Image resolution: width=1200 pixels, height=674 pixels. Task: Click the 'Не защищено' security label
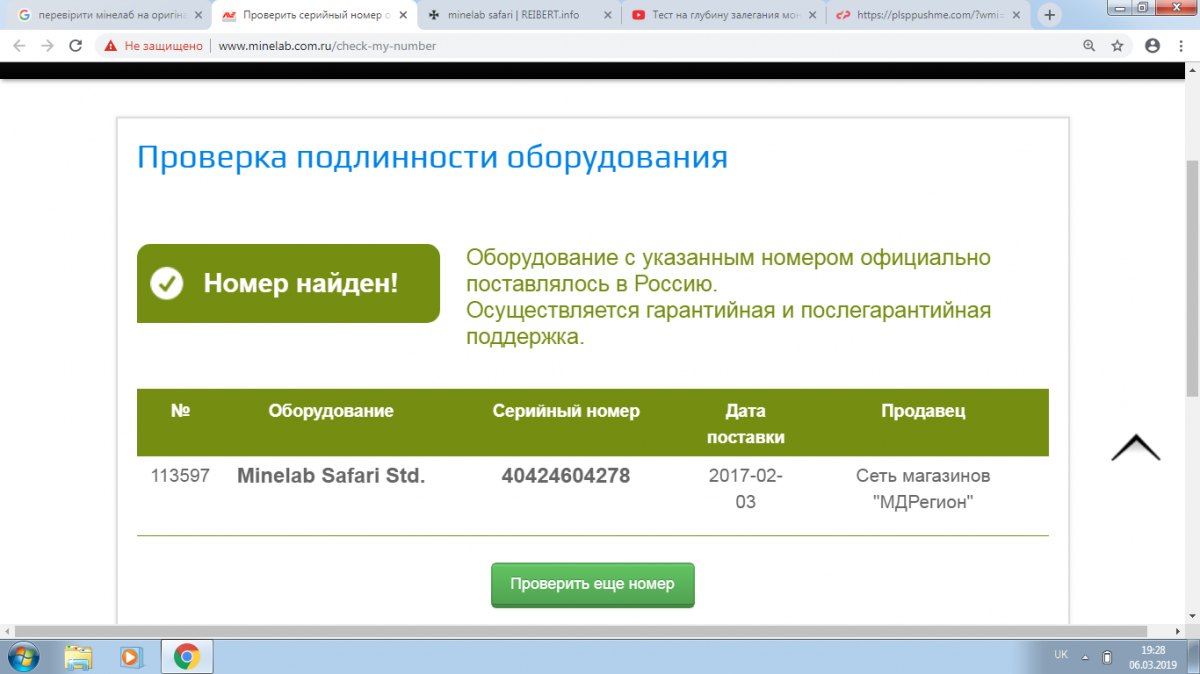(163, 46)
